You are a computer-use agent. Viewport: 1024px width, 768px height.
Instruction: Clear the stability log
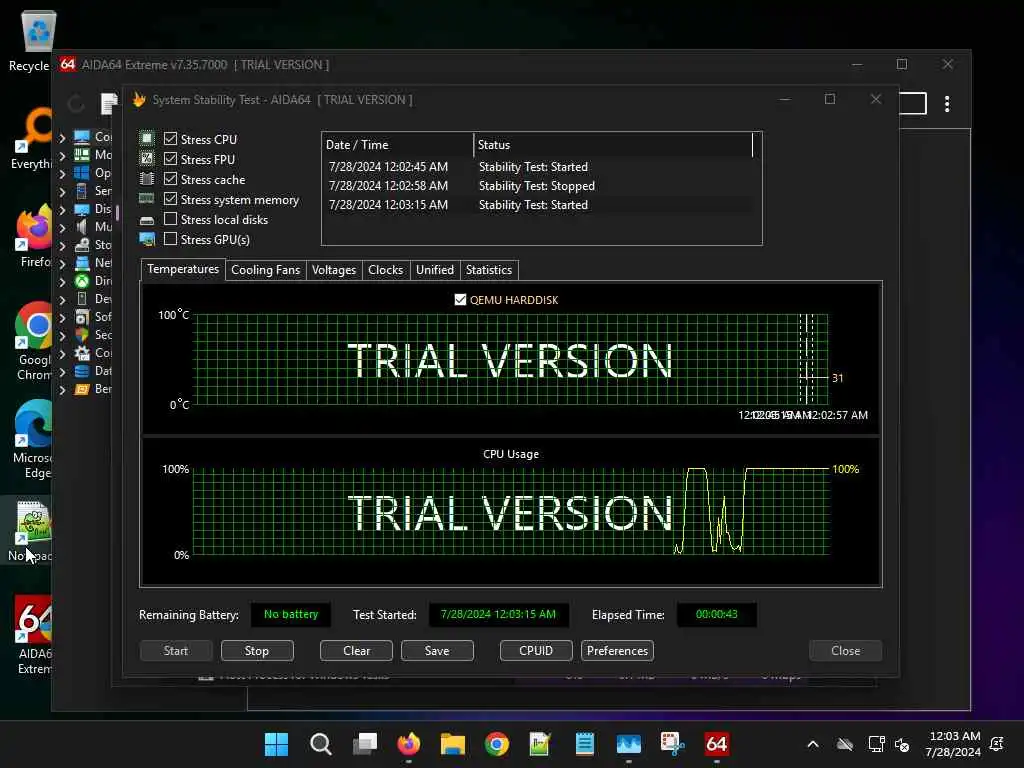point(357,650)
